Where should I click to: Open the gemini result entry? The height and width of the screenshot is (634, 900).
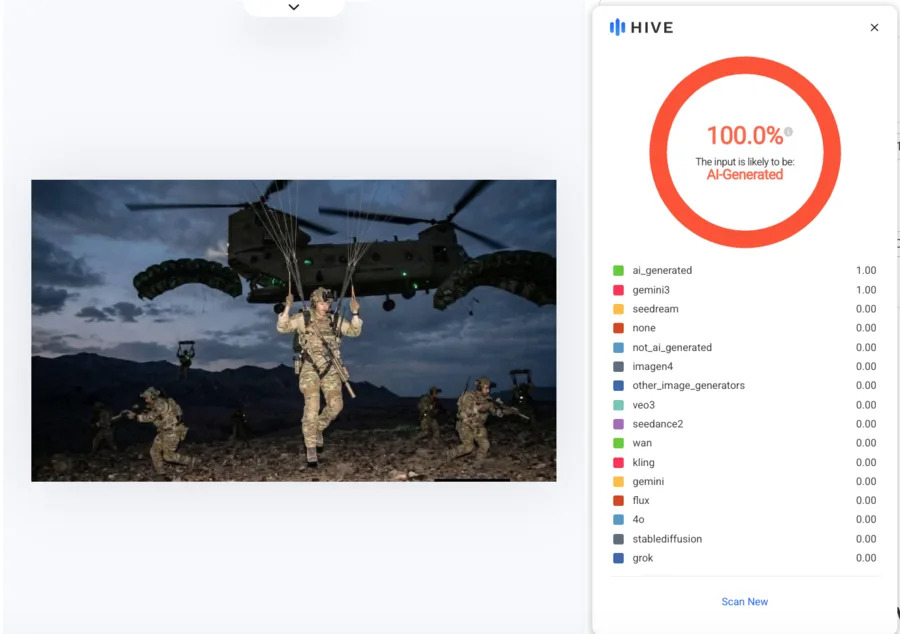tap(745, 481)
